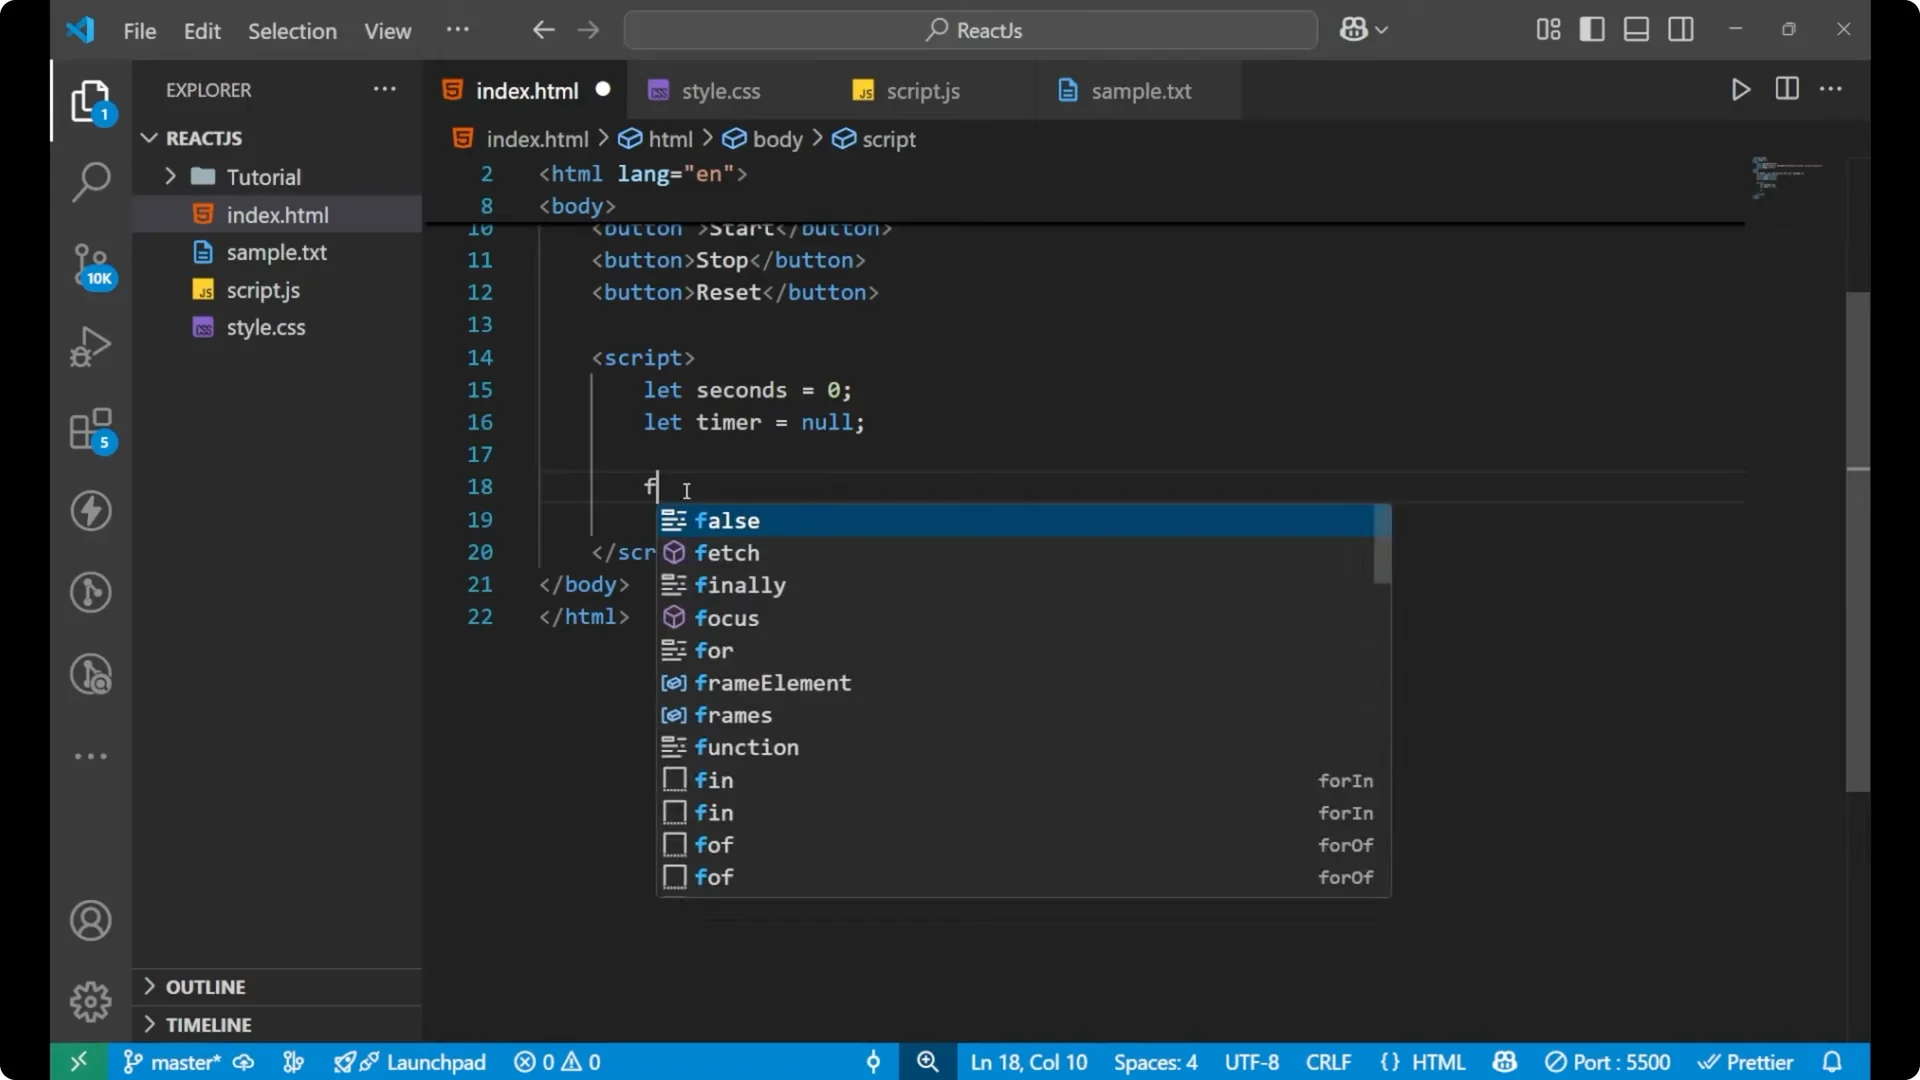Select fetch from the suggestion list

click(x=725, y=552)
